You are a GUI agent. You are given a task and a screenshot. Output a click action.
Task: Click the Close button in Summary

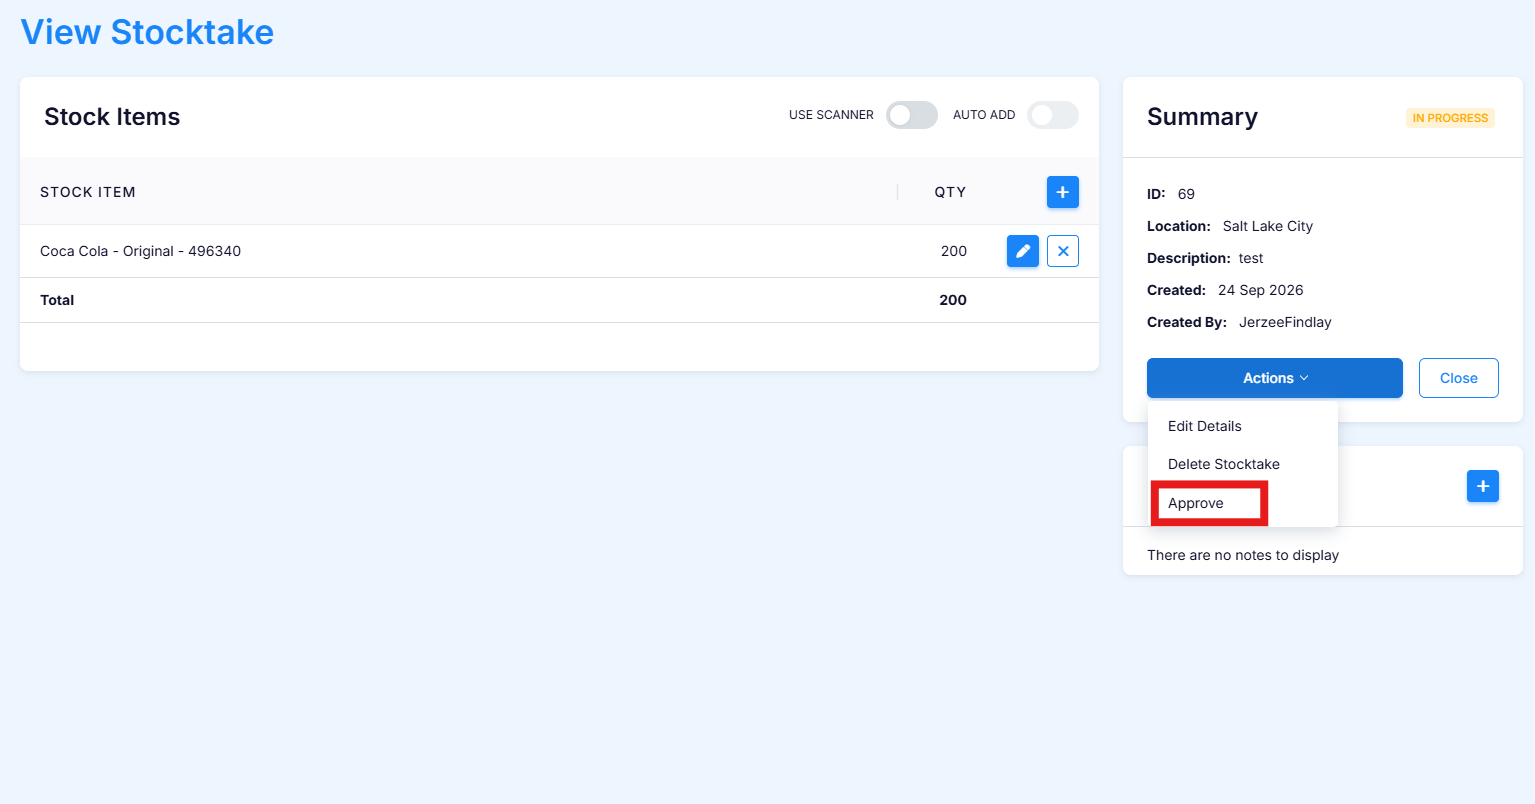(1458, 378)
